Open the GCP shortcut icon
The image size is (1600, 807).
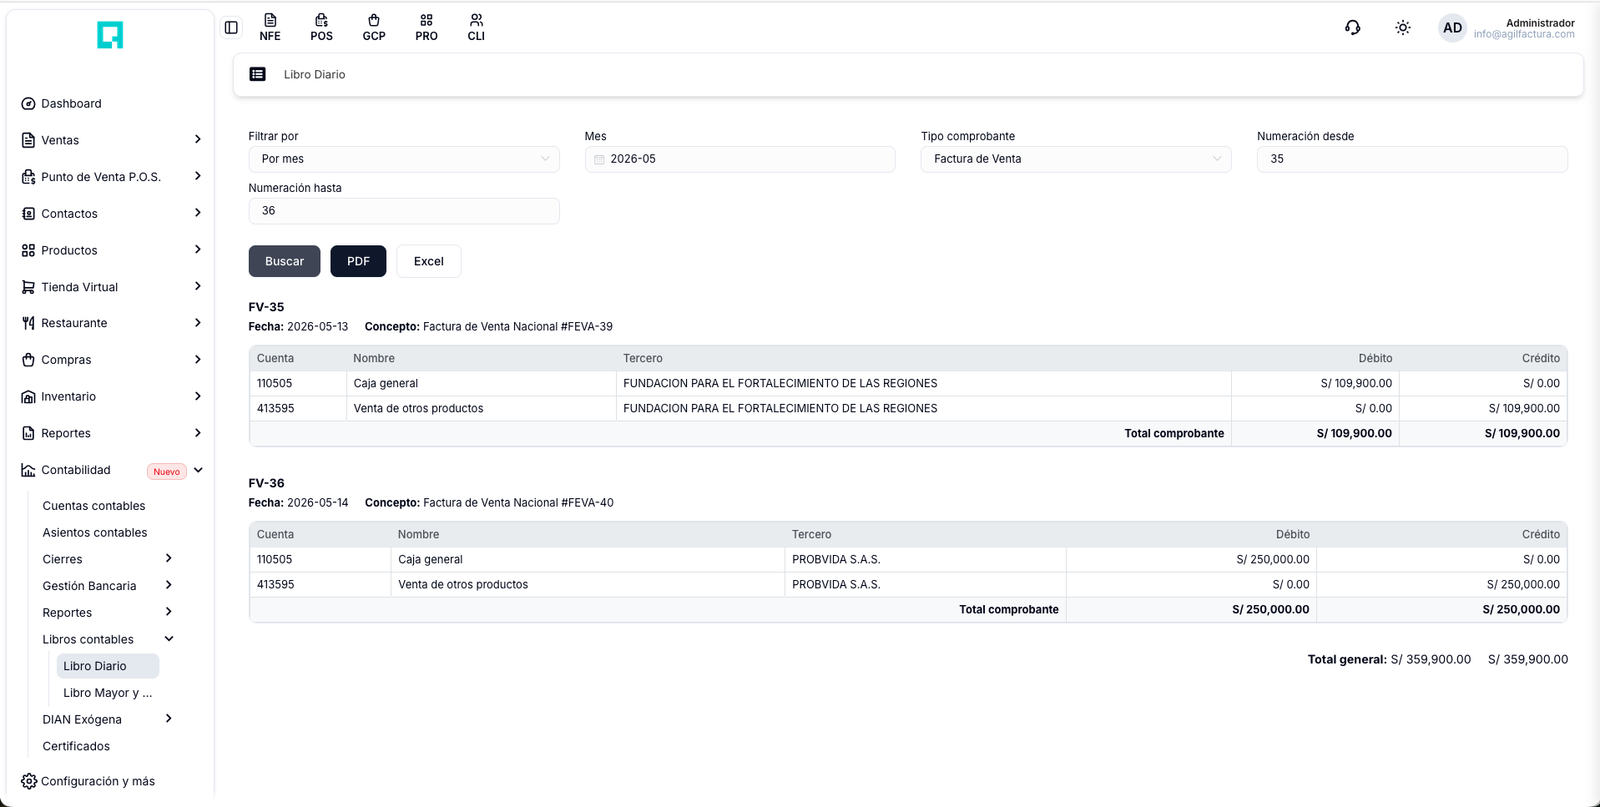coord(374,28)
